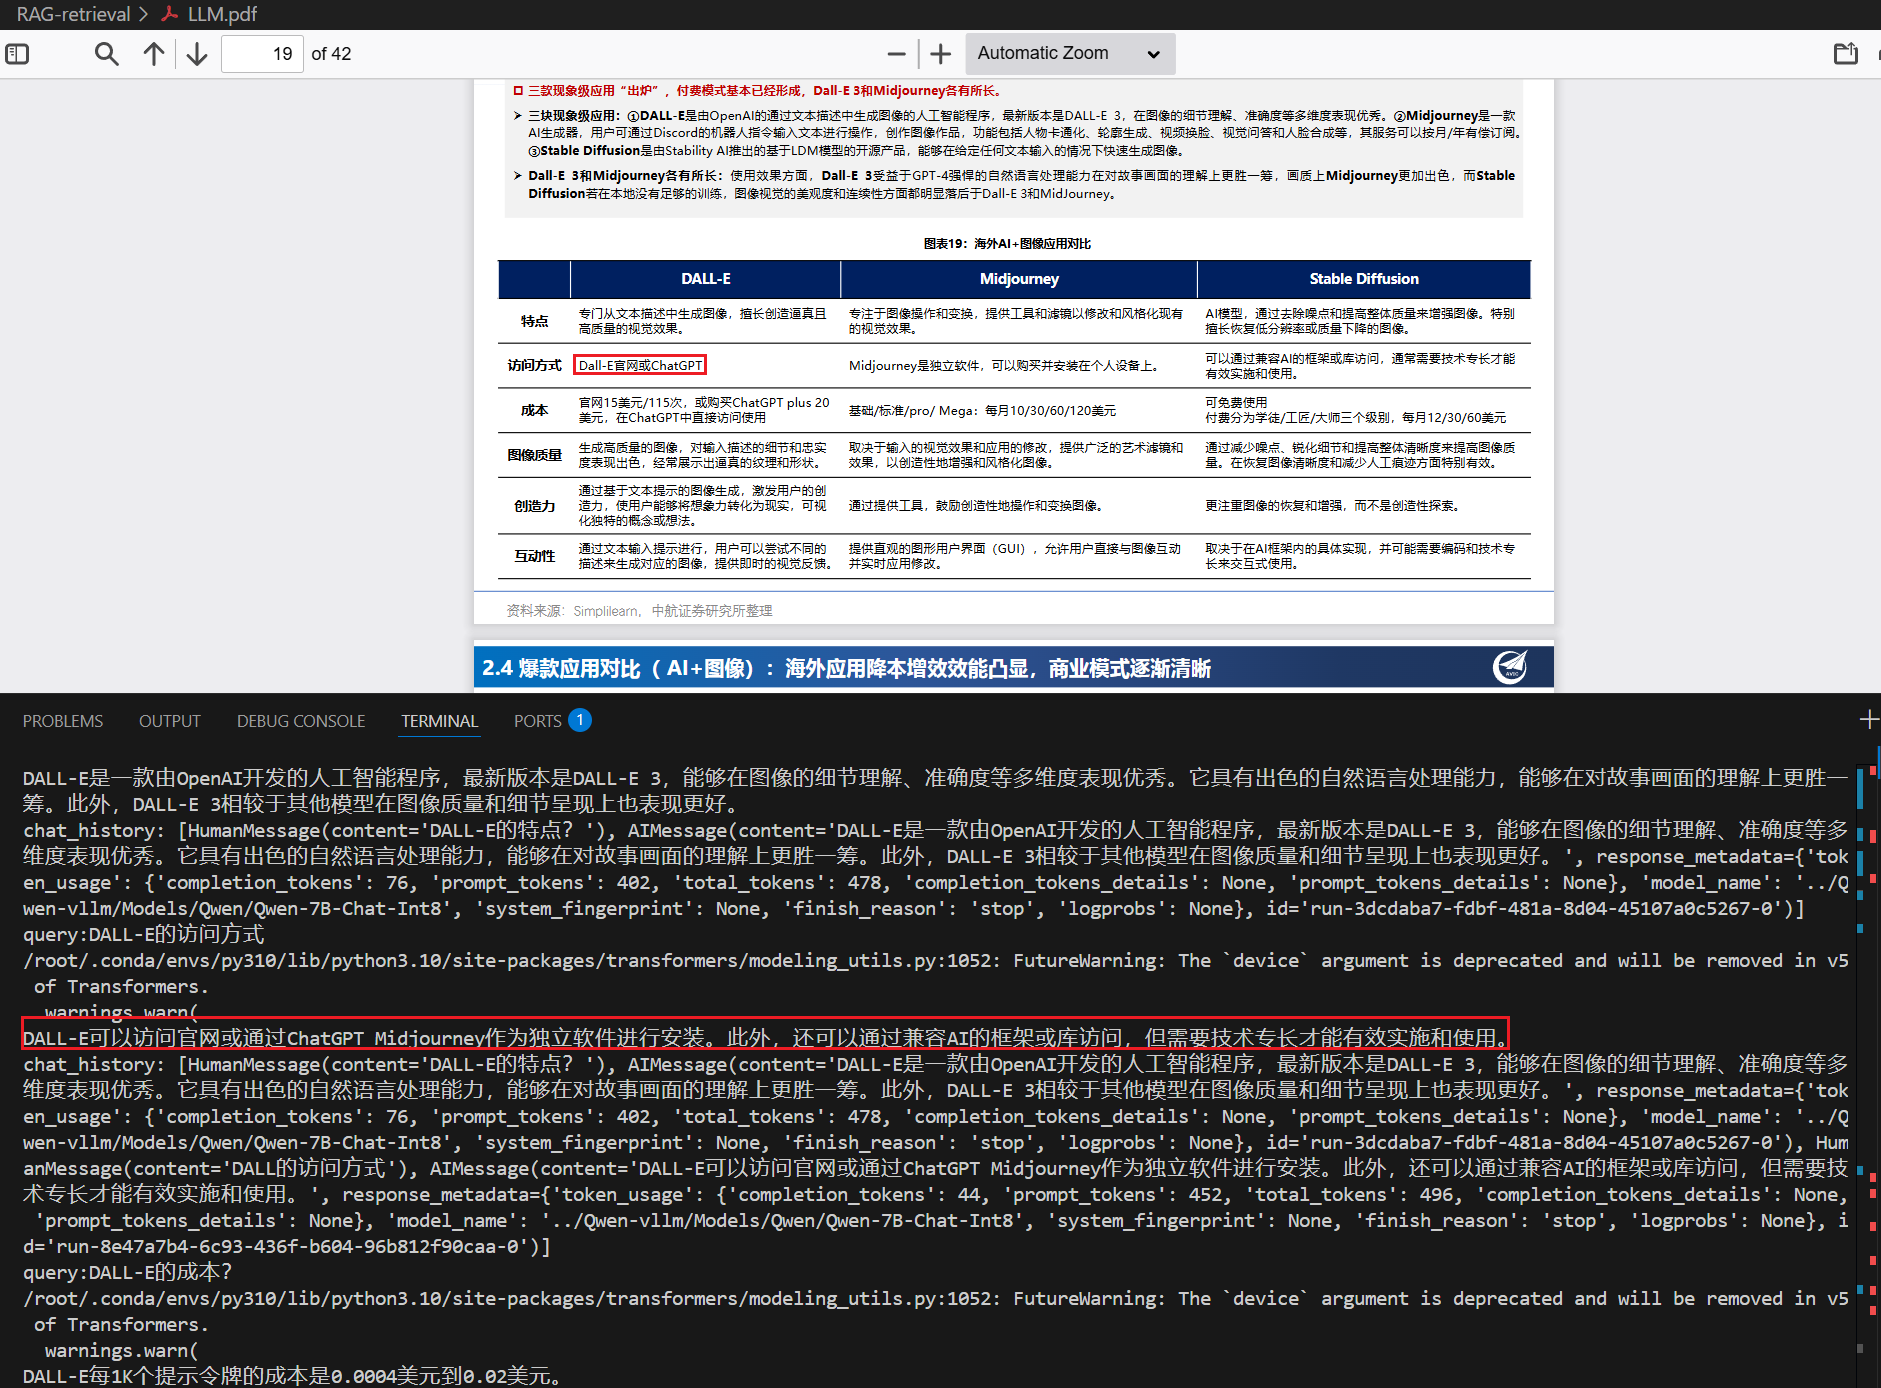Click the open file icon in PDF toolbar

pyautogui.click(x=1846, y=54)
